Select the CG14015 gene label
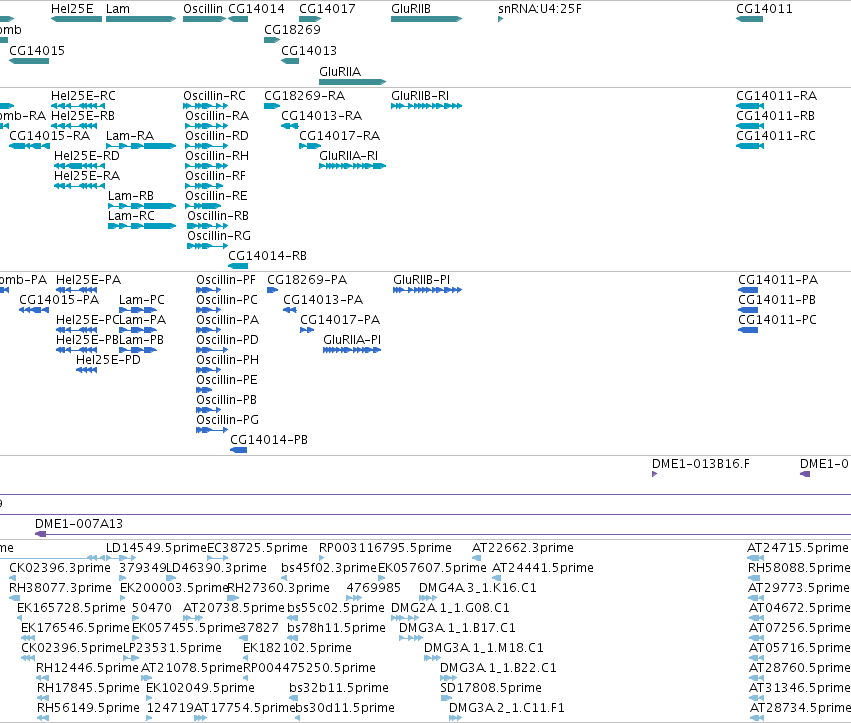The width and height of the screenshot is (851, 723). click(x=37, y=50)
